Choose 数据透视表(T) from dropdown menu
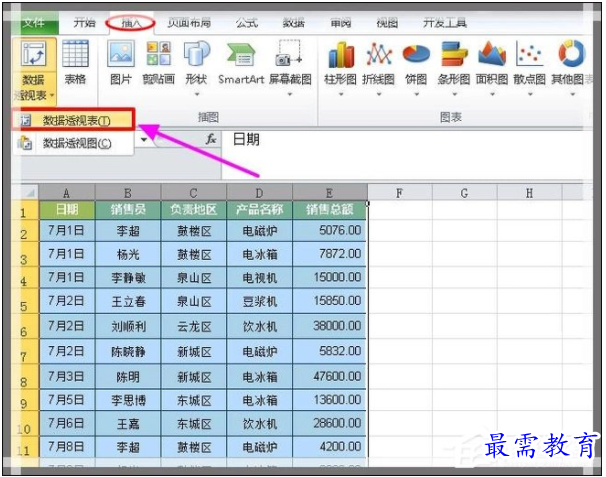Viewport: 606px width, 477px height. pos(73,121)
